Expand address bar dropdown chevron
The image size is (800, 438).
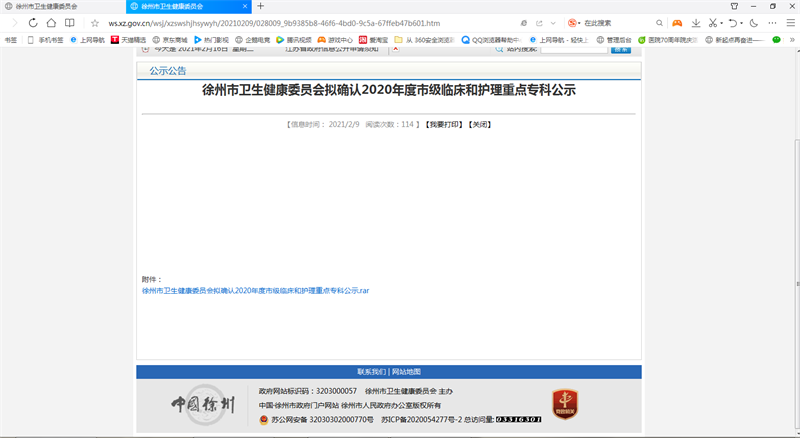tap(554, 22)
